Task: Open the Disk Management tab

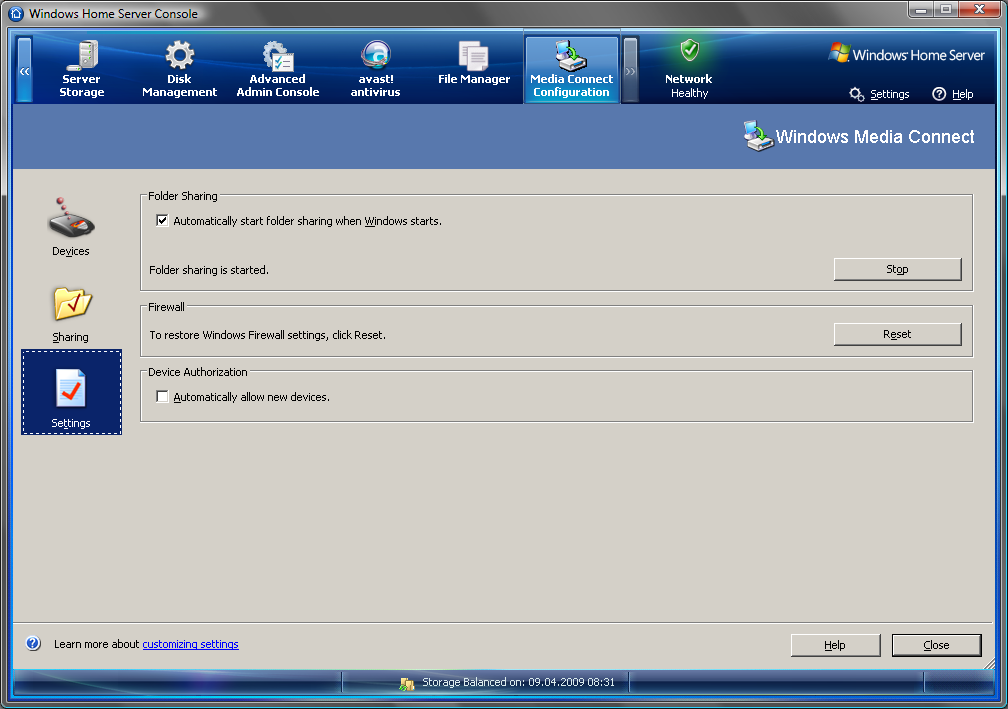Action: pyautogui.click(x=179, y=69)
